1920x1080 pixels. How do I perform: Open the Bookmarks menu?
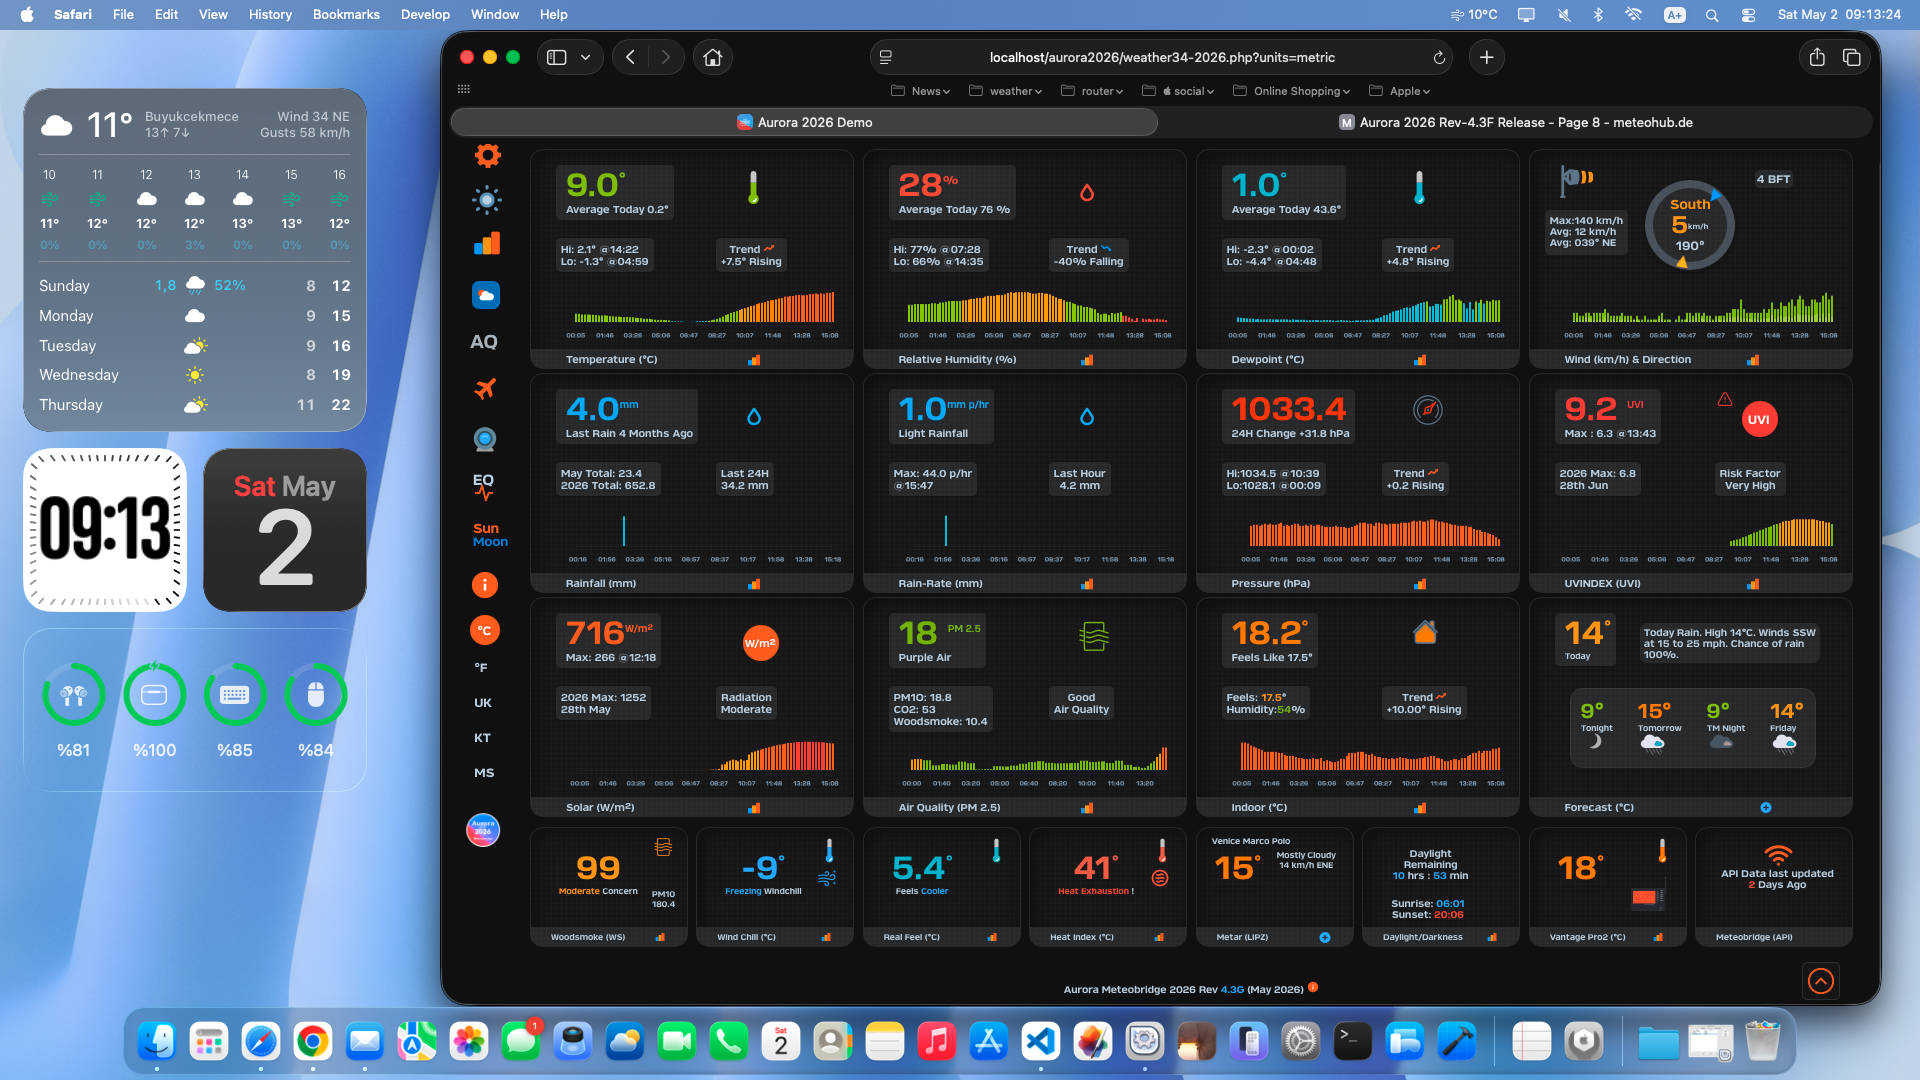coord(346,14)
